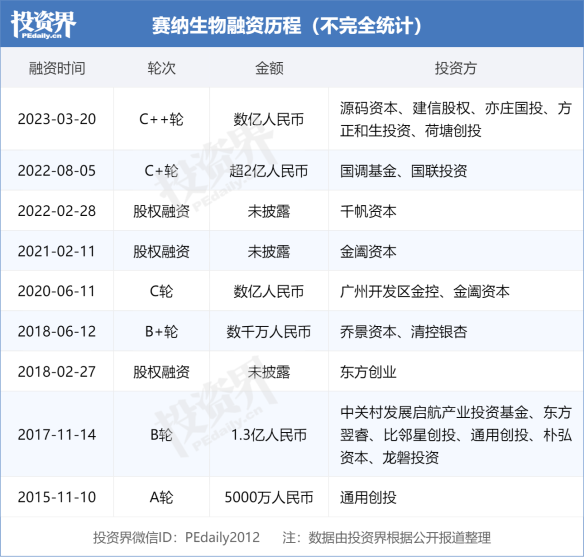Screen dimensions: 584x557
Task: Click the 5000万人民币 amount cell
Action: (x=269, y=497)
